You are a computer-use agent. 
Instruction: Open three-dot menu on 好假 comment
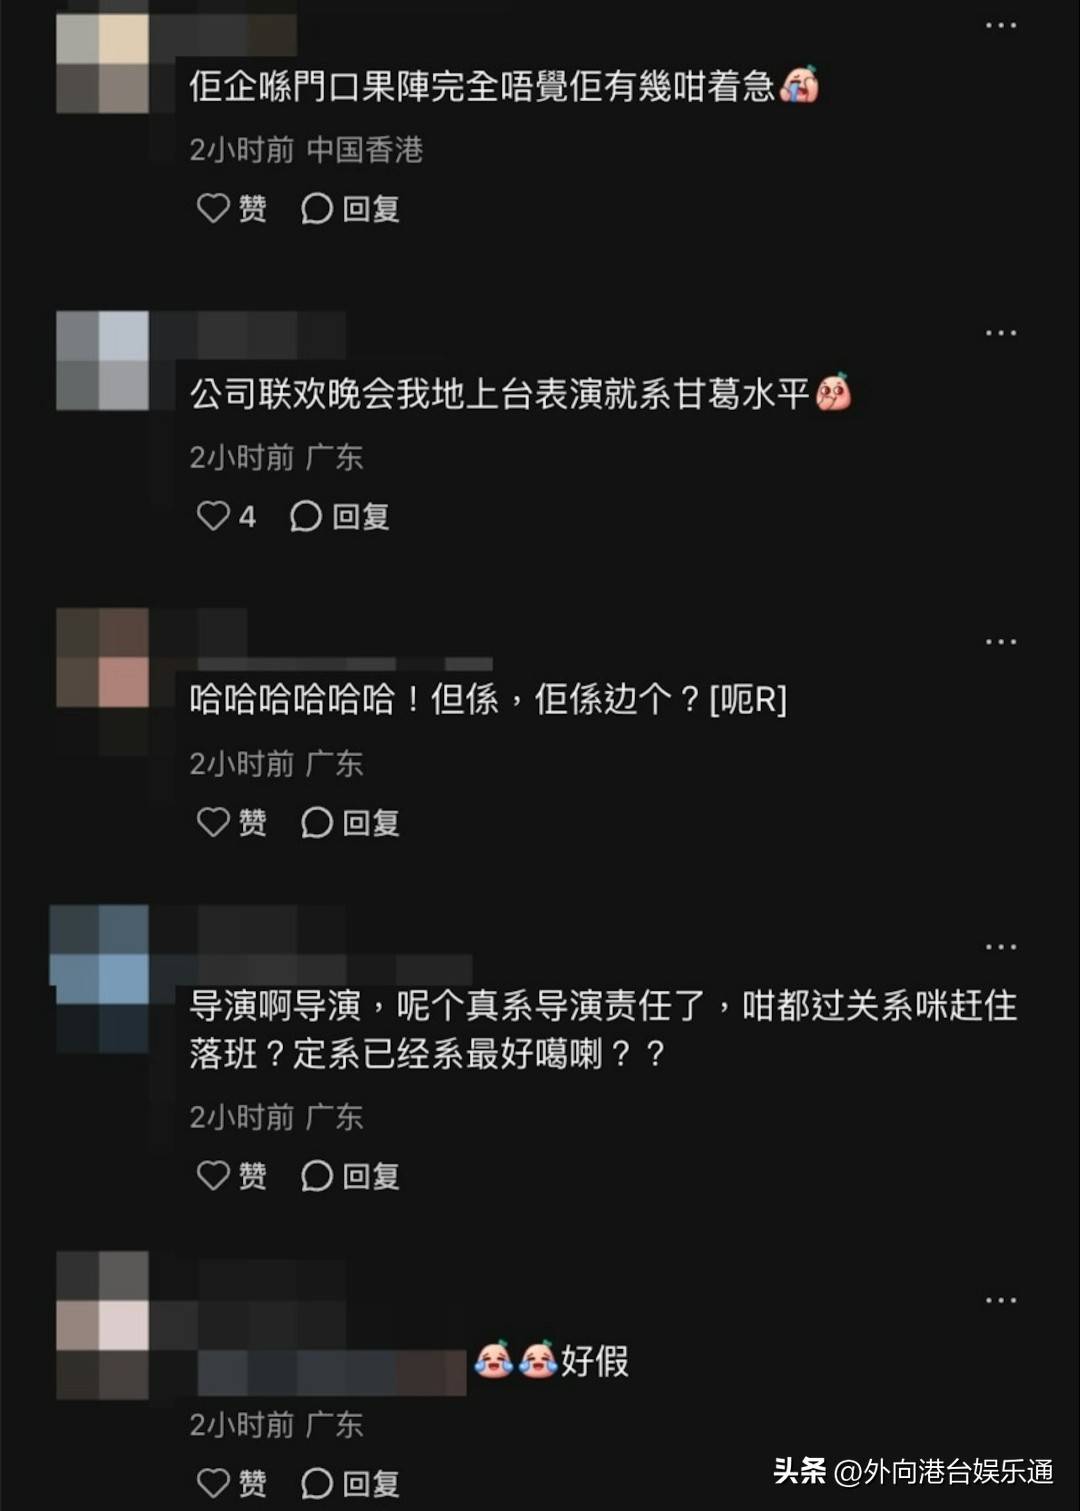1000,1300
